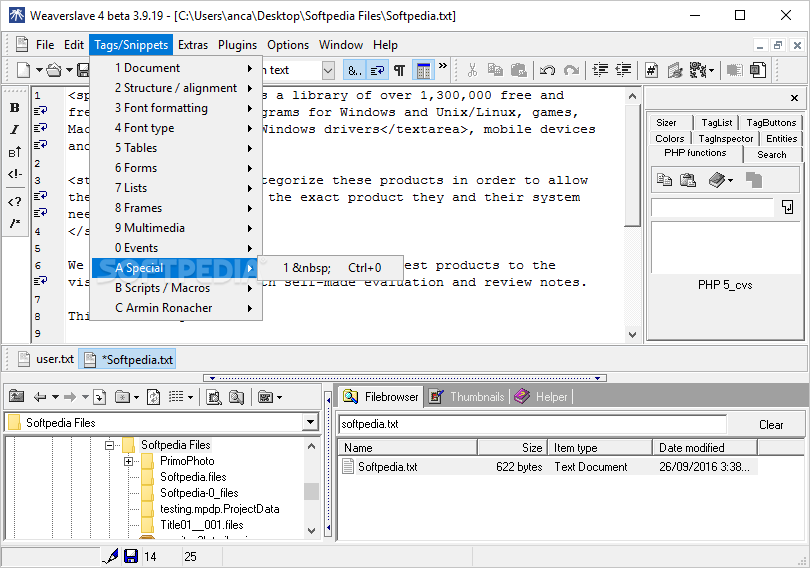Click the Outdent lines icon
Screen dimensions: 810x568
624,70
